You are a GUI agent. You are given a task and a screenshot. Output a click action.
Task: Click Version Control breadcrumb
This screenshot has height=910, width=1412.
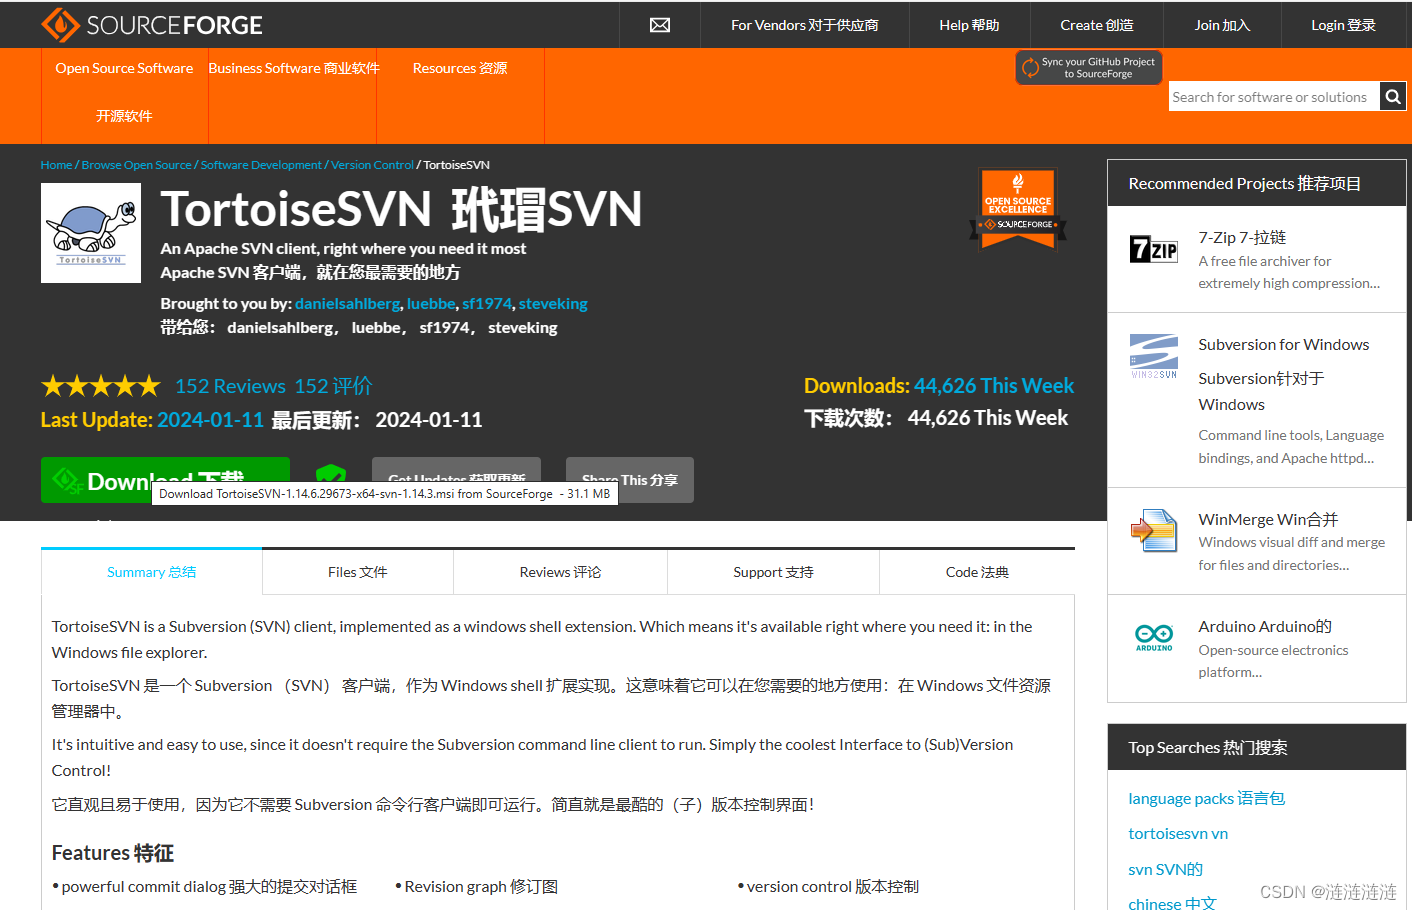tap(372, 165)
